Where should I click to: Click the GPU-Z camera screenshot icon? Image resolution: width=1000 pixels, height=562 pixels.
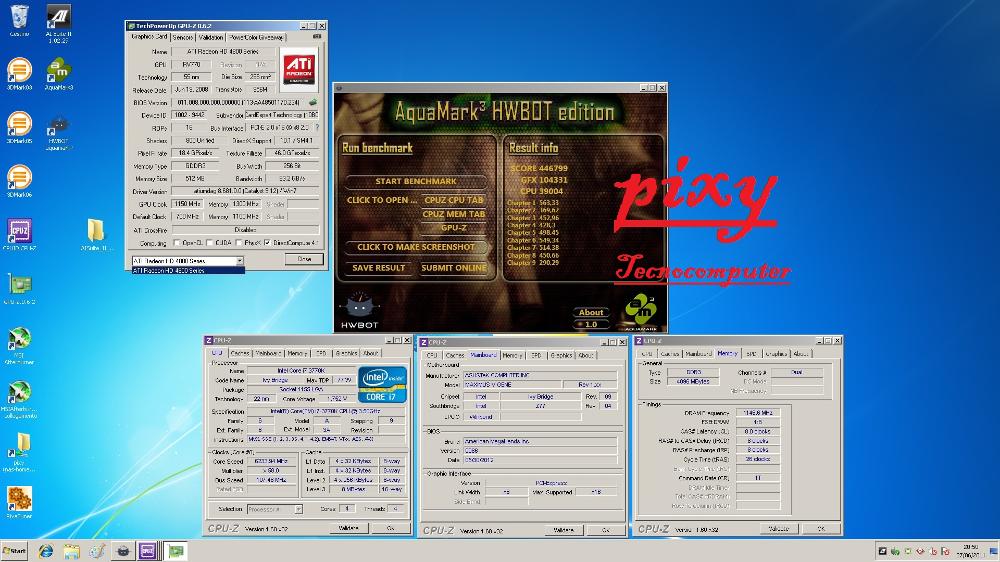317,37
